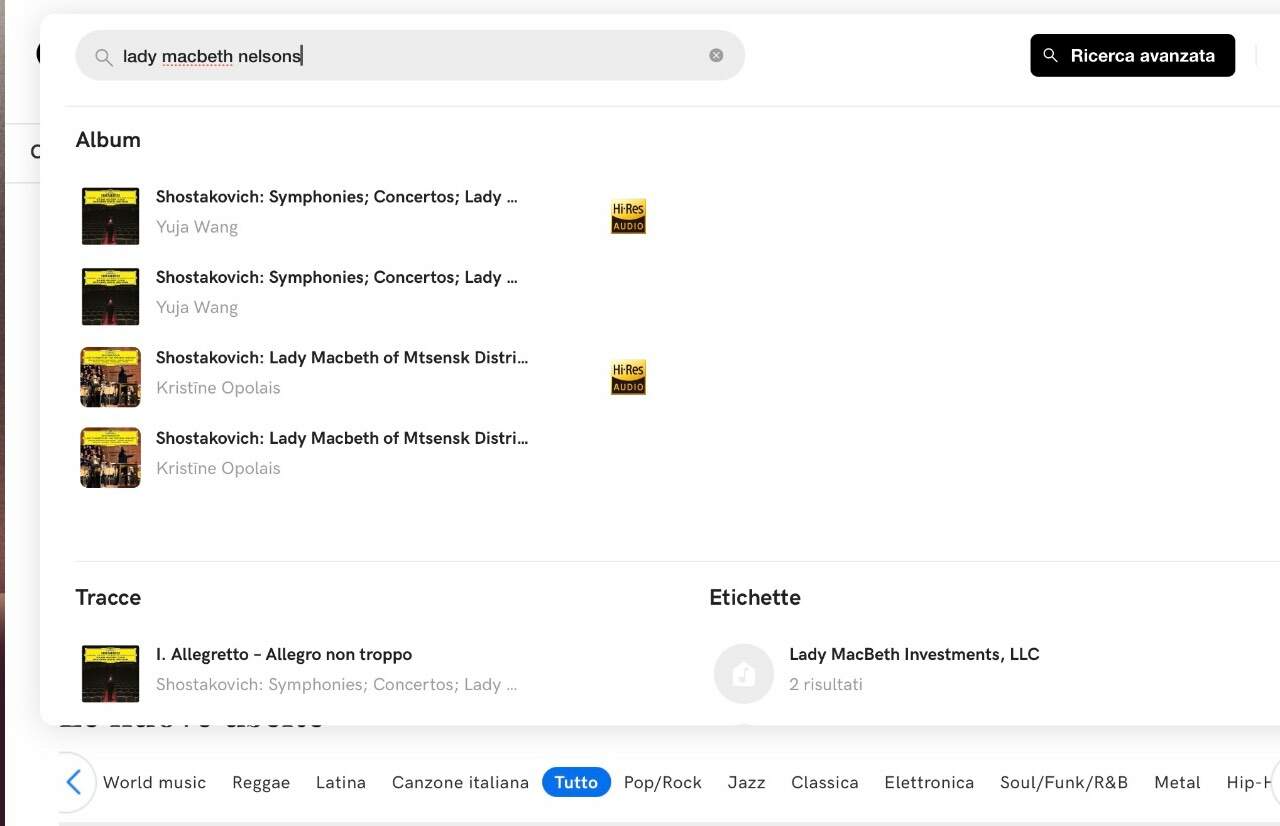Open the first Shostakovich Symphonies album cover
The width and height of the screenshot is (1280, 826).
110,216
